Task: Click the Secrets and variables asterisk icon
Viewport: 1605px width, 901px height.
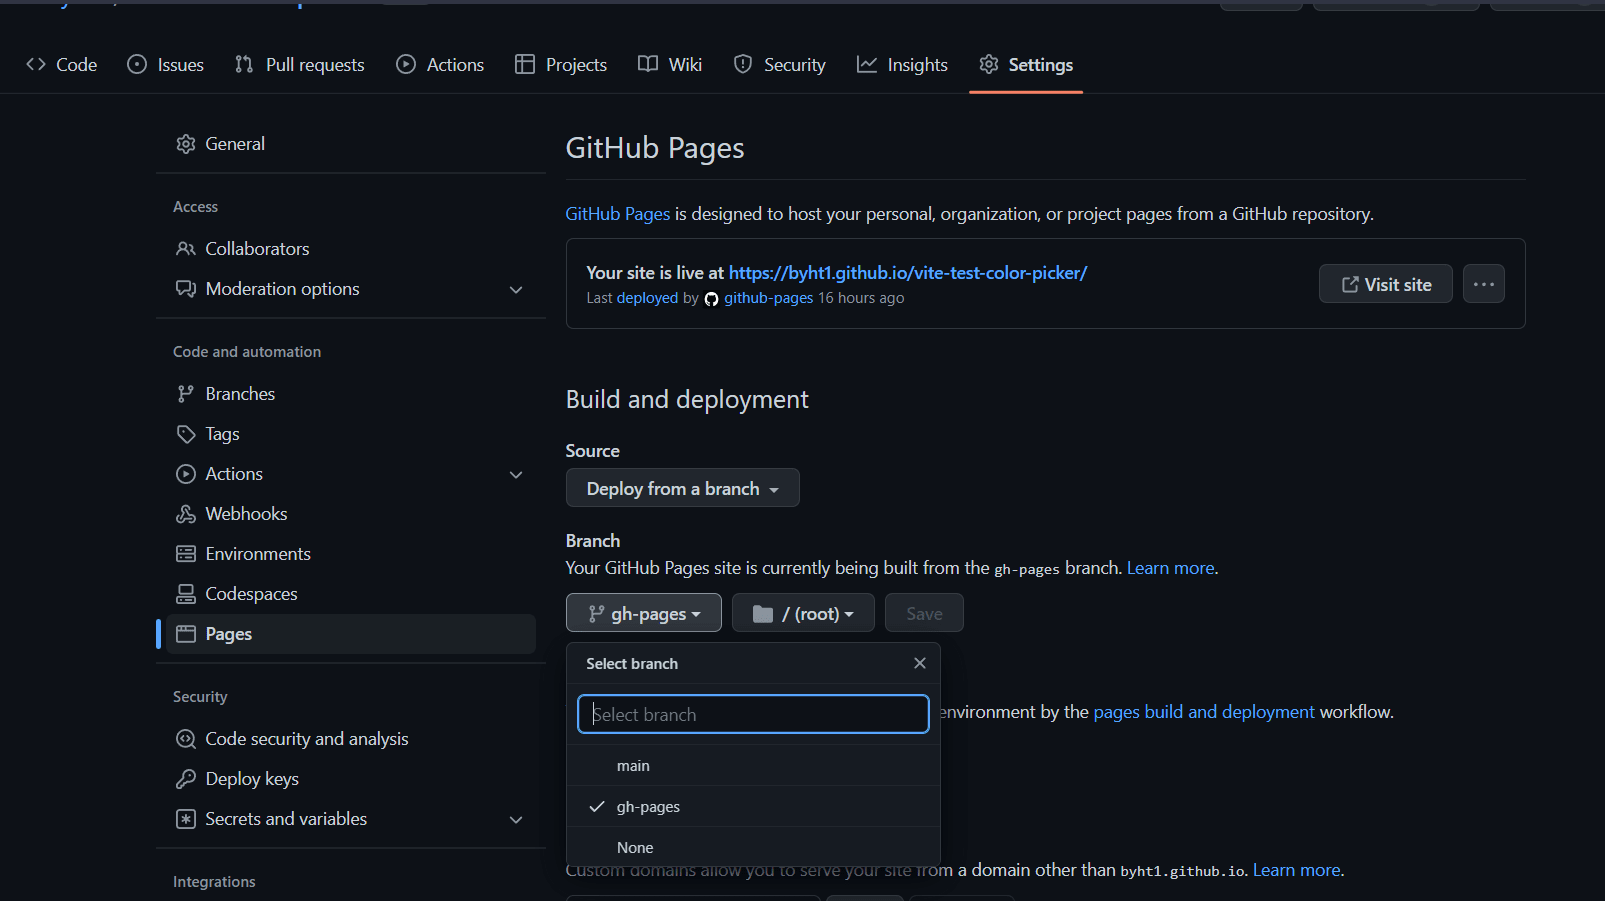Action: coord(186,819)
